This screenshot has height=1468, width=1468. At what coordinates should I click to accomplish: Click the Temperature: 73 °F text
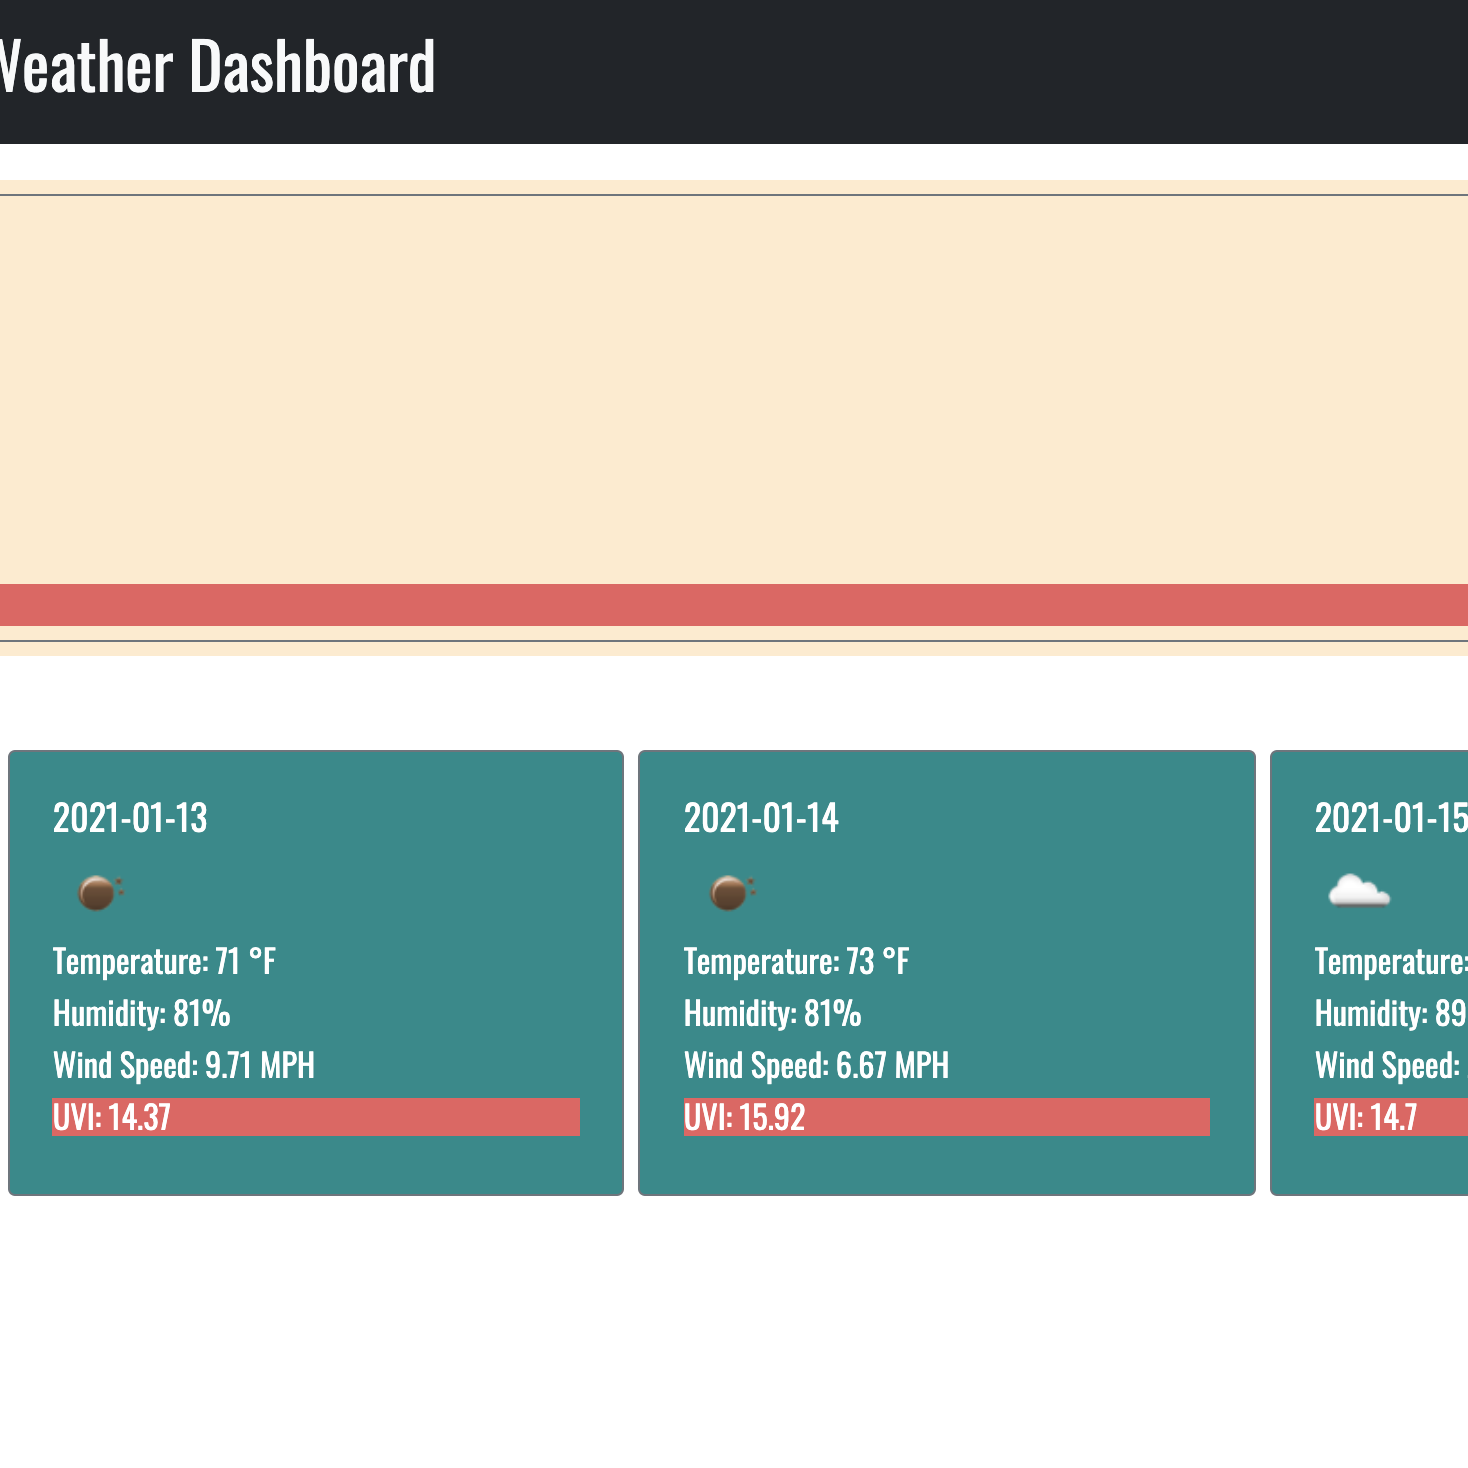pos(796,962)
